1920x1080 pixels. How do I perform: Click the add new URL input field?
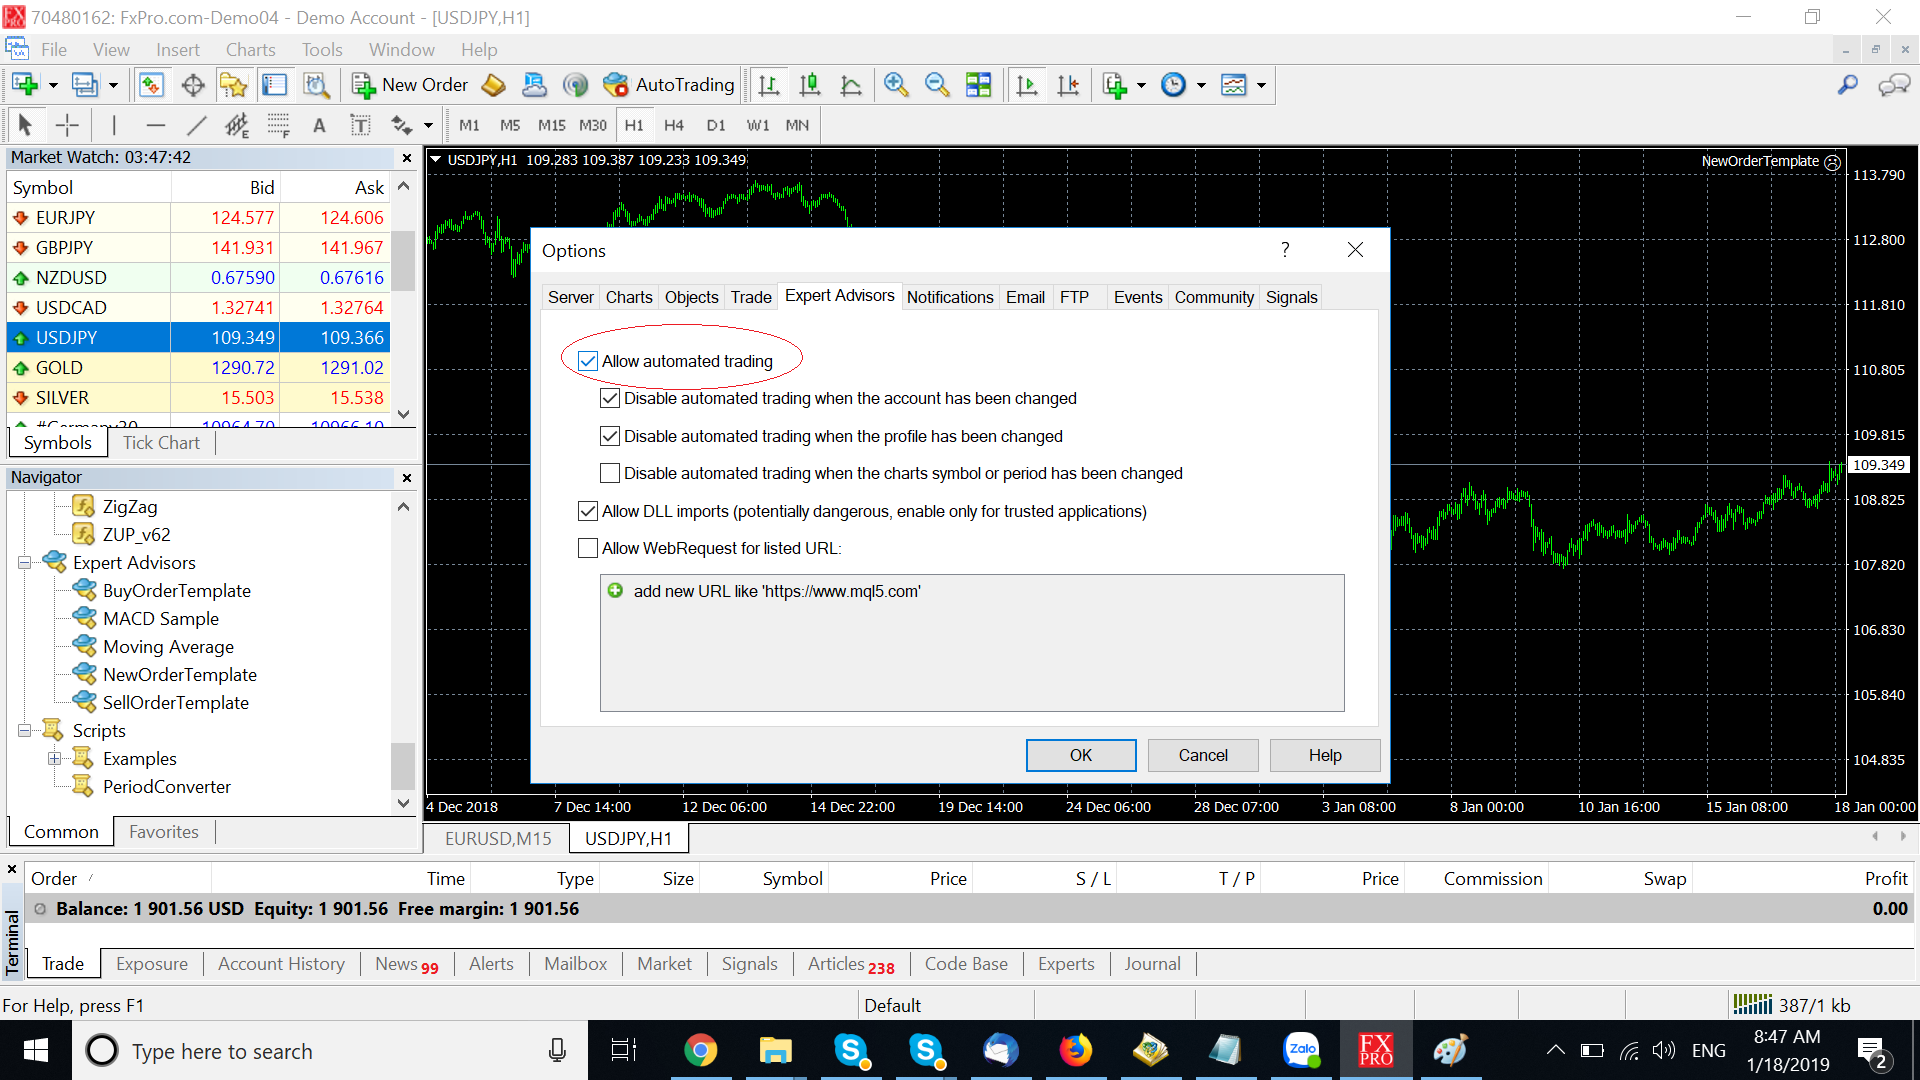[x=776, y=591]
